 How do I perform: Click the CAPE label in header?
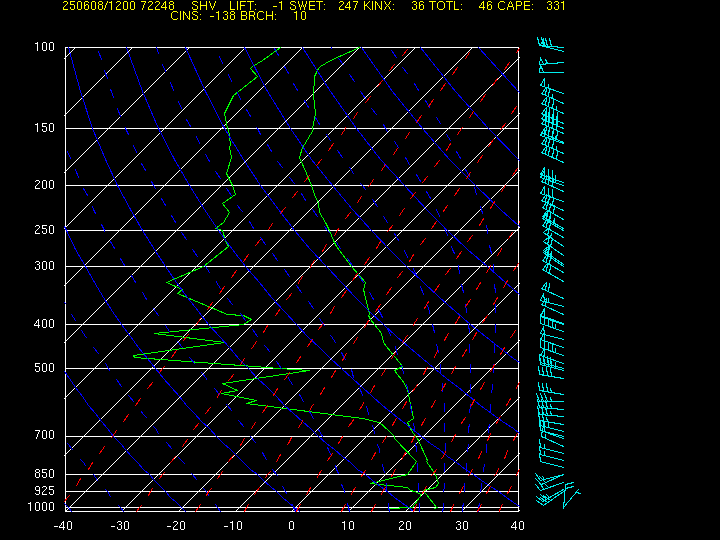click(x=515, y=6)
